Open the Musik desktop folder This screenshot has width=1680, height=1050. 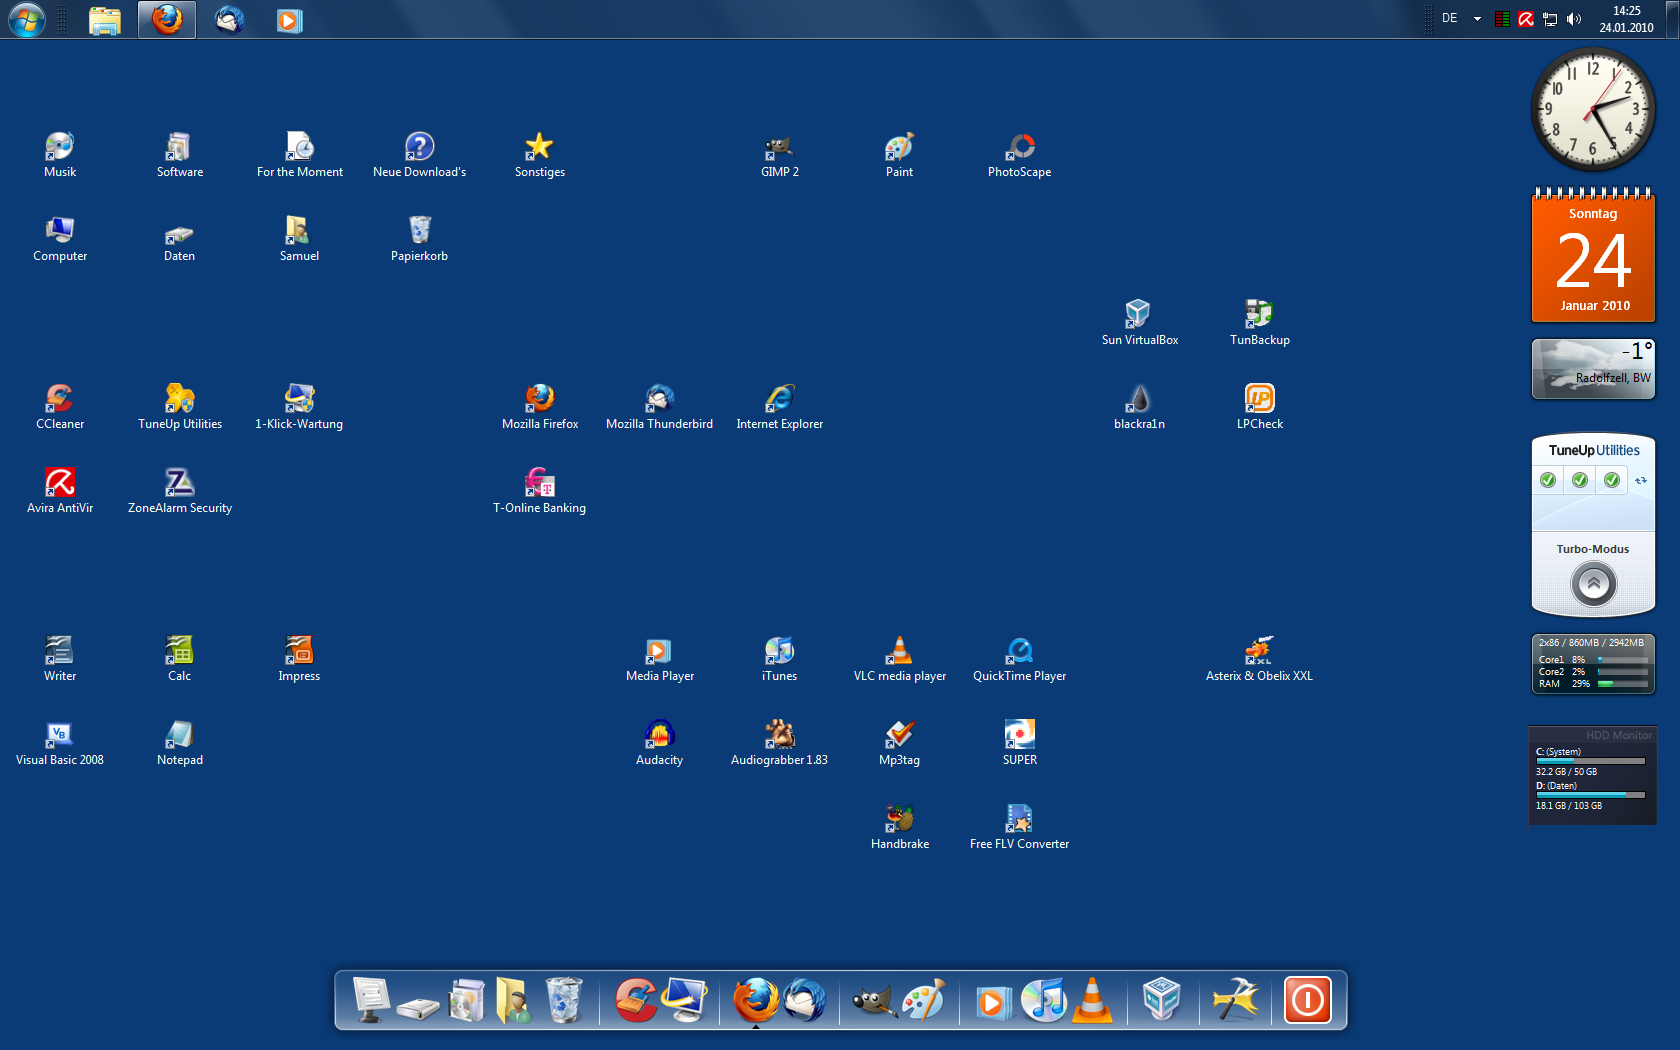60,155
